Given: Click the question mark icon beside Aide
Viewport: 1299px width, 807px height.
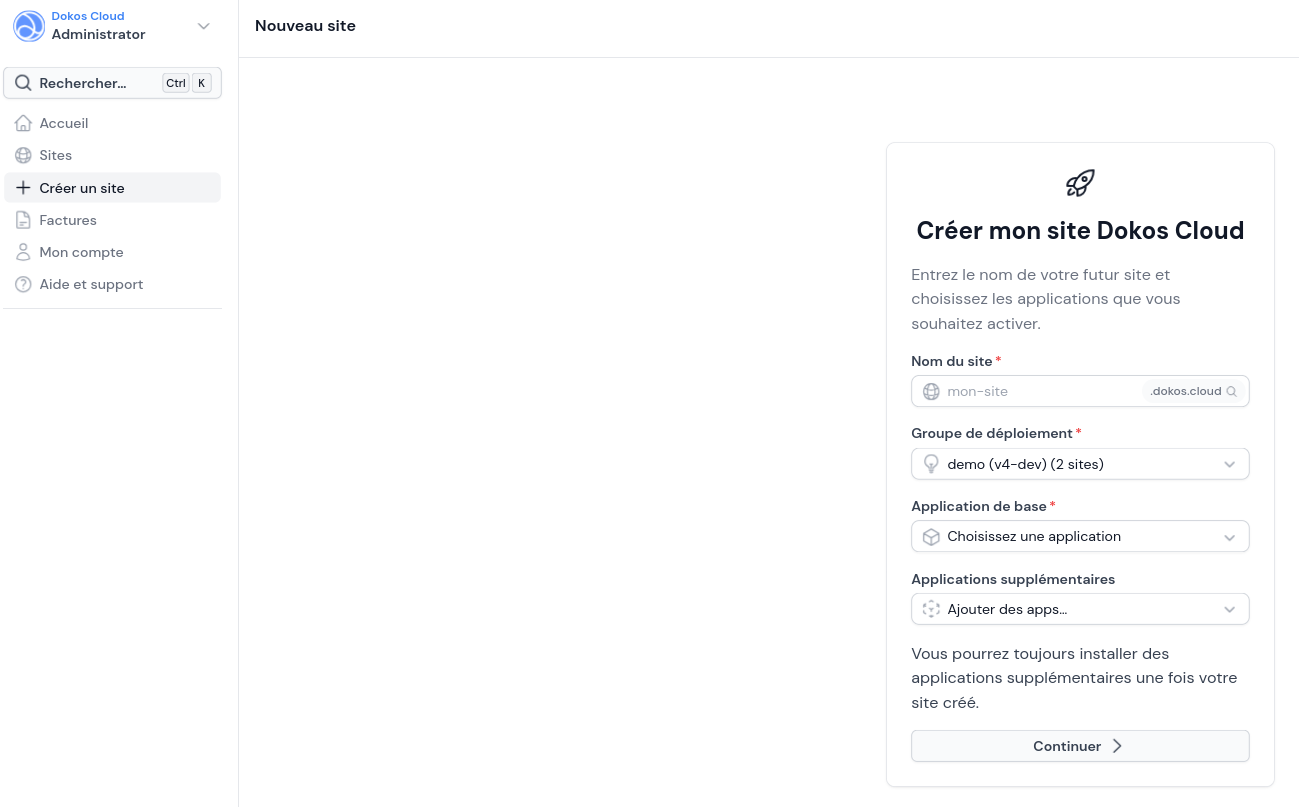Looking at the screenshot, I should [x=23, y=284].
